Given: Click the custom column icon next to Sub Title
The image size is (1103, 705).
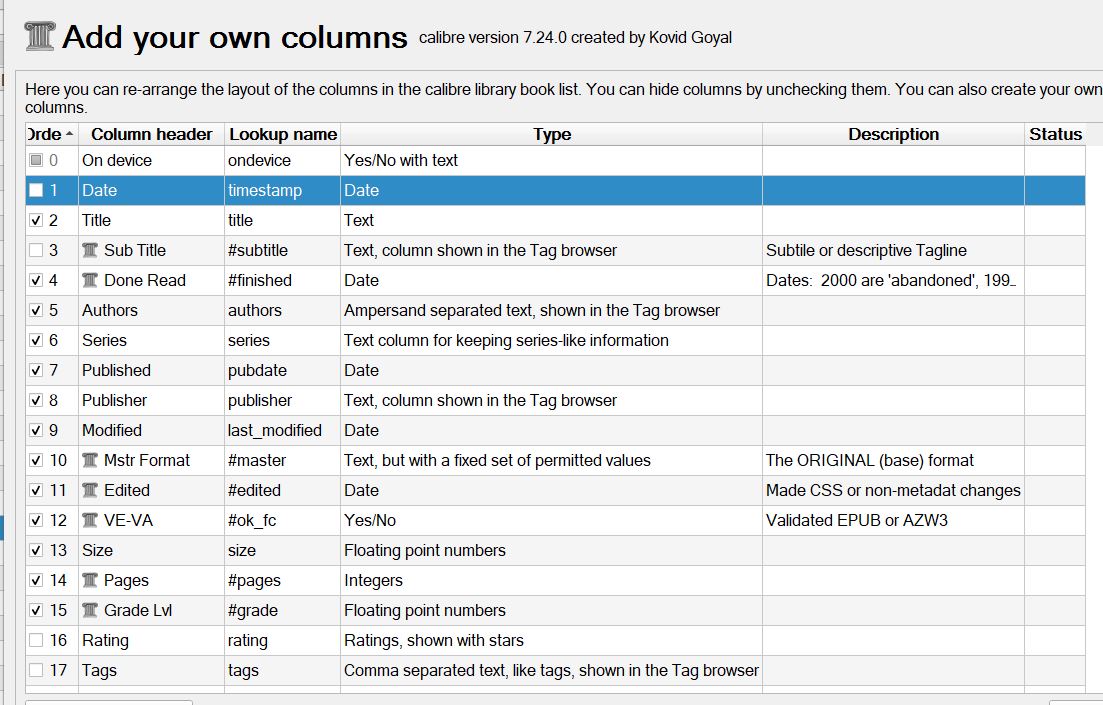Looking at the screenshot, I should 90,250.
